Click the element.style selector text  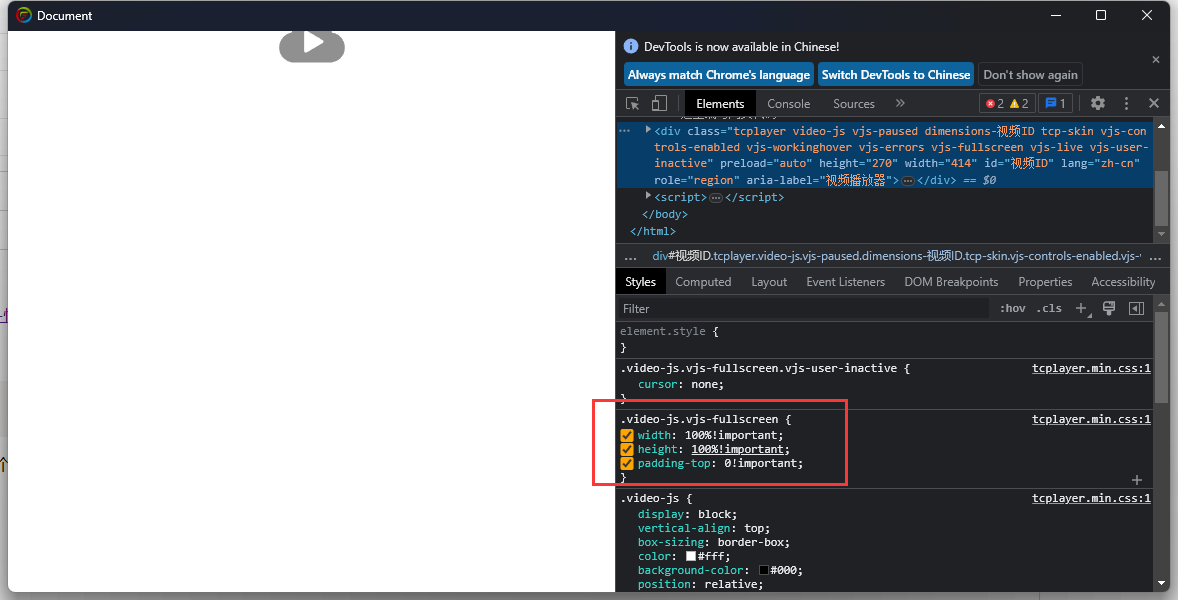point(663,331)
